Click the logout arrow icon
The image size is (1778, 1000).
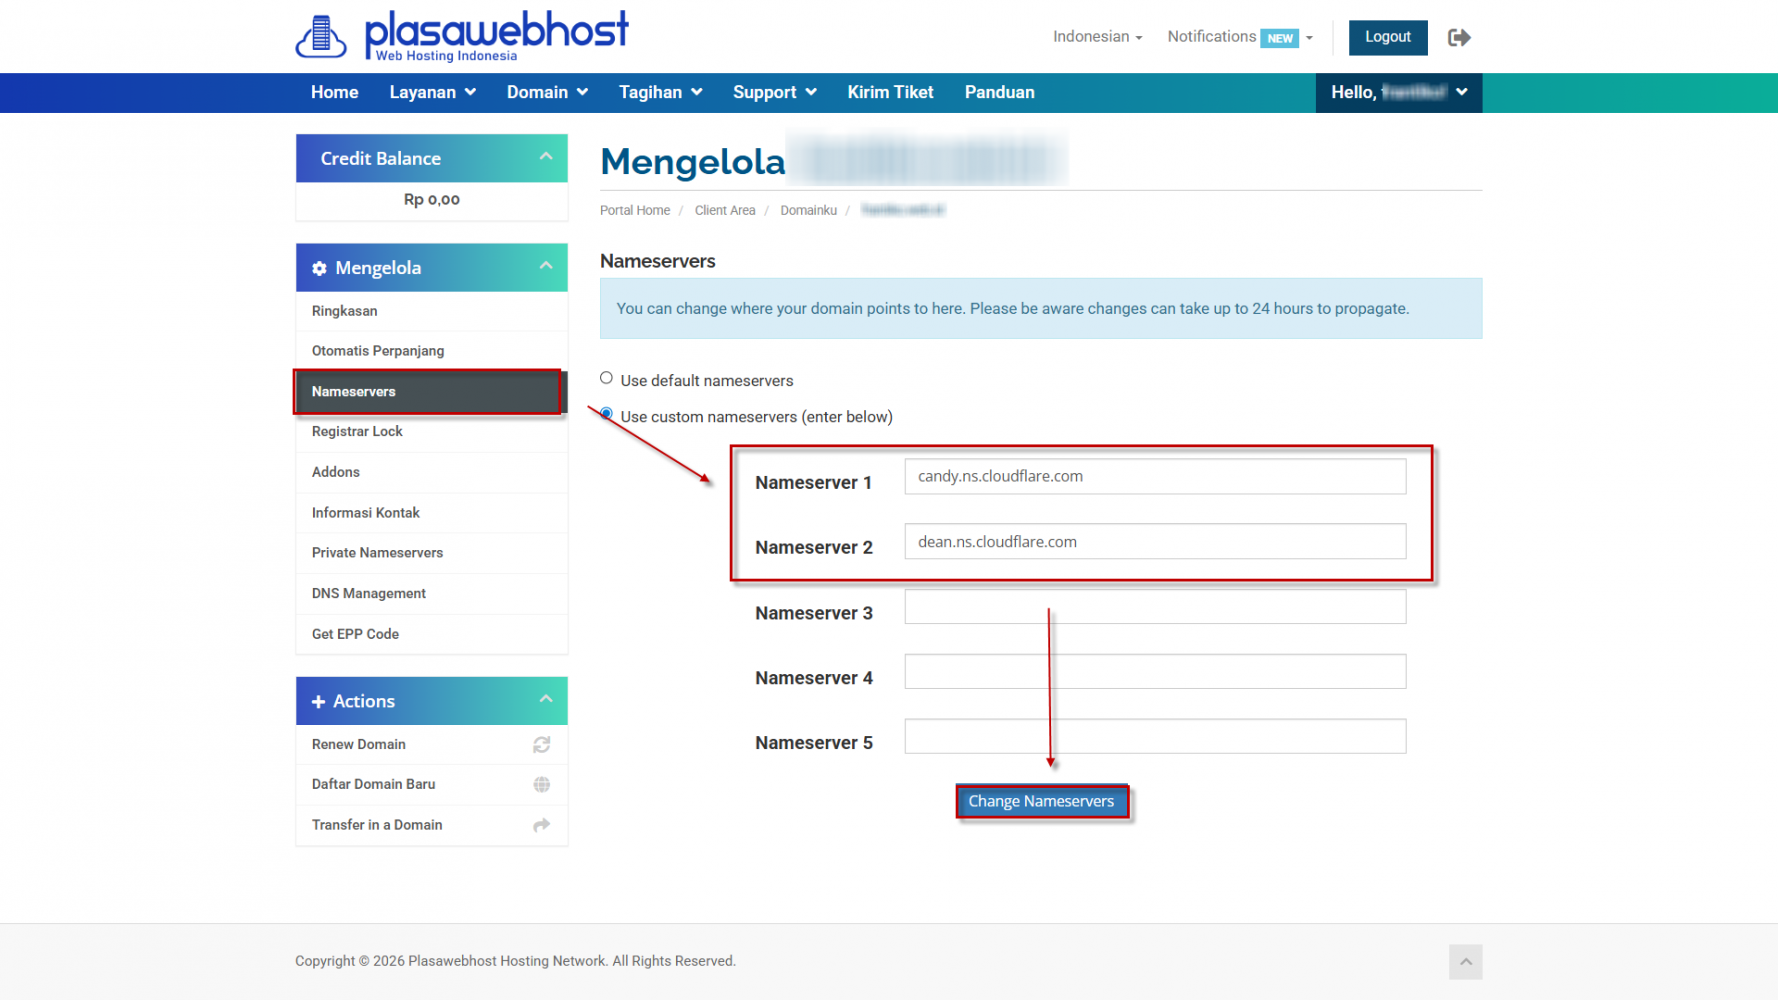tap(1459, 38)
